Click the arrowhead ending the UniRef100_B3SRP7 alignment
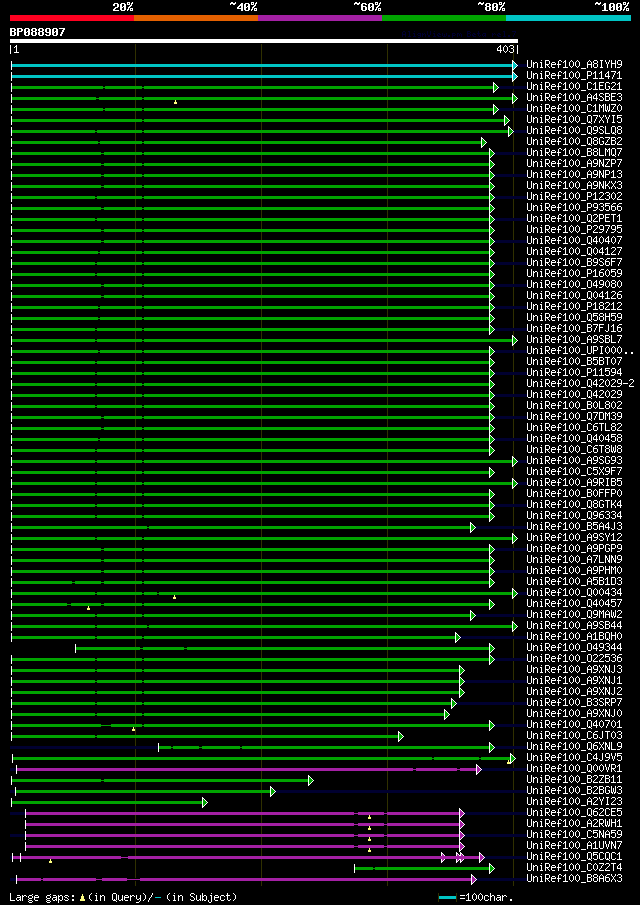This screenshot has height=905, width=640. (454, 704)
